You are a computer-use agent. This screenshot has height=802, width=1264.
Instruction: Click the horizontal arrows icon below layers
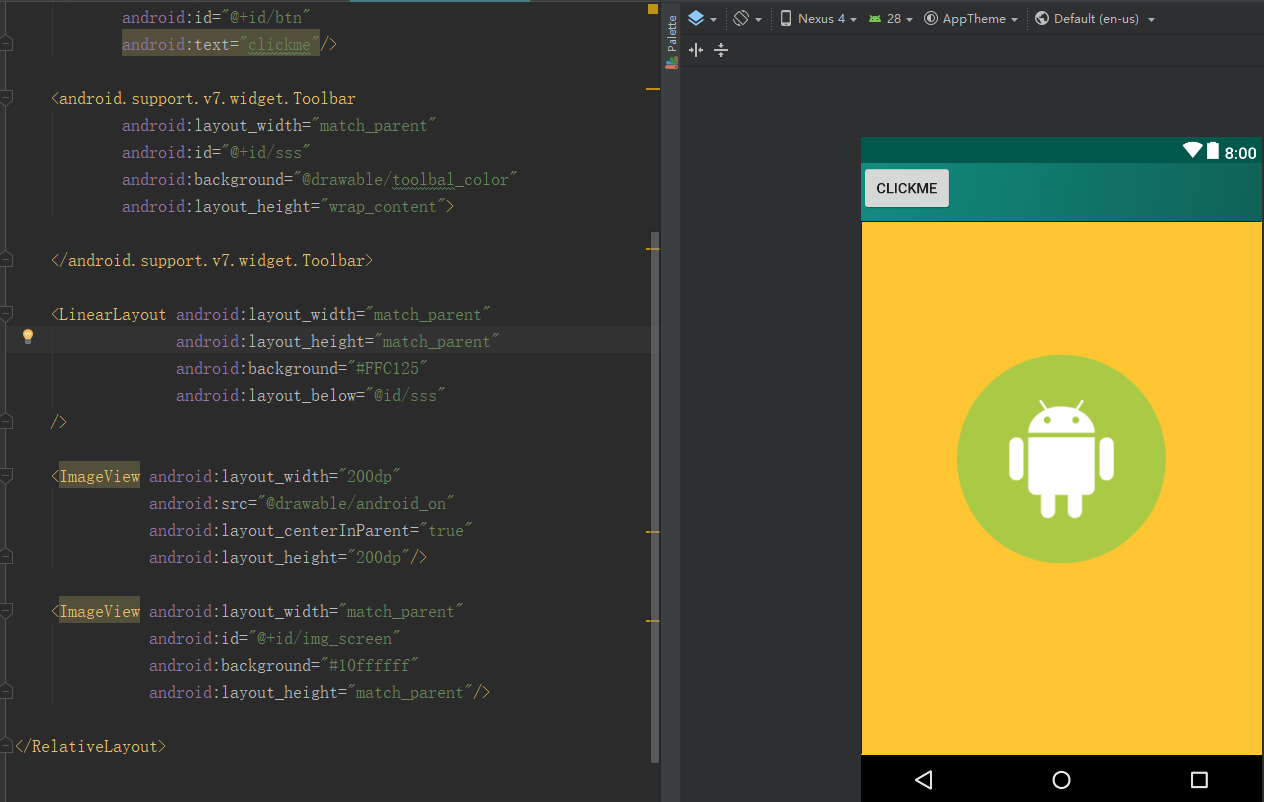(696, 50)
